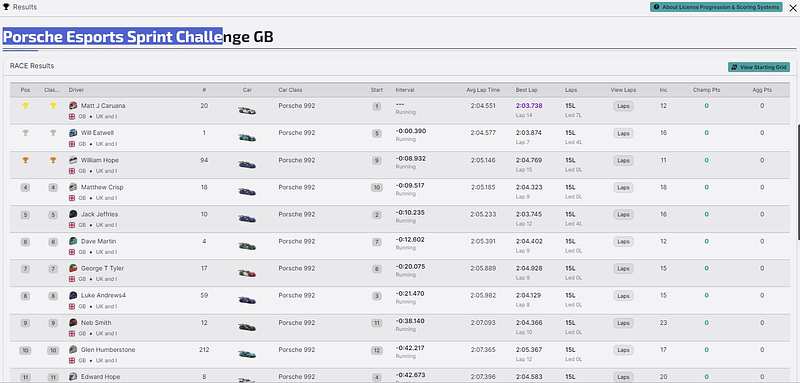Open About License Progression & Scoring Systems
Image resolution: width=800 pixels, height=383 pixels.
(x=716, y=7)
